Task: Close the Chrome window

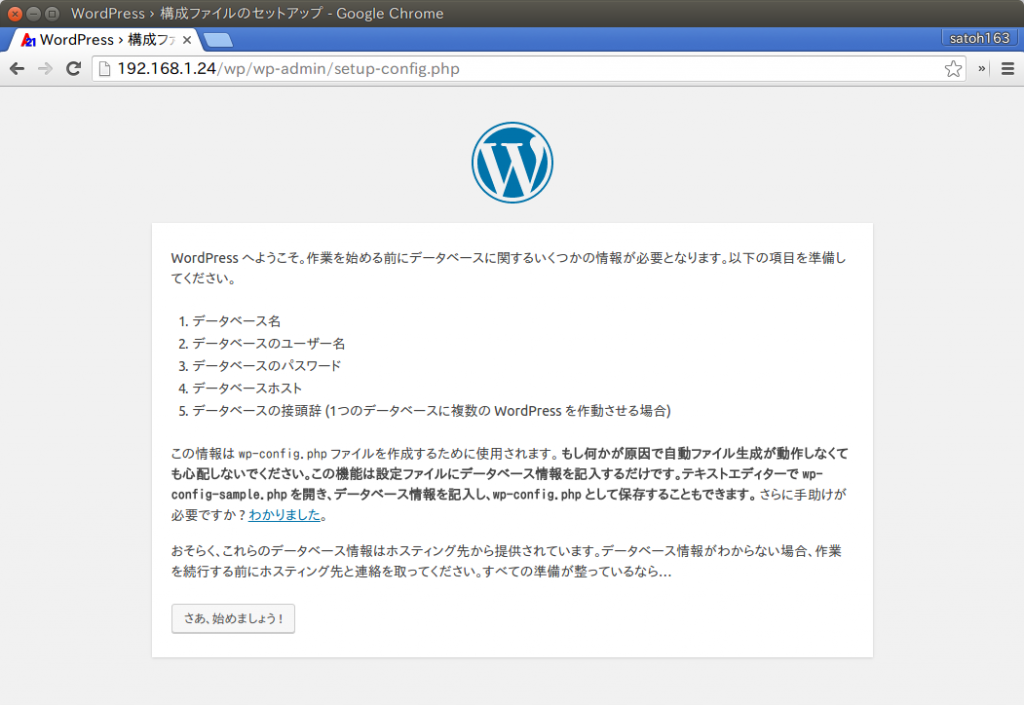Action: coord(14,13)
